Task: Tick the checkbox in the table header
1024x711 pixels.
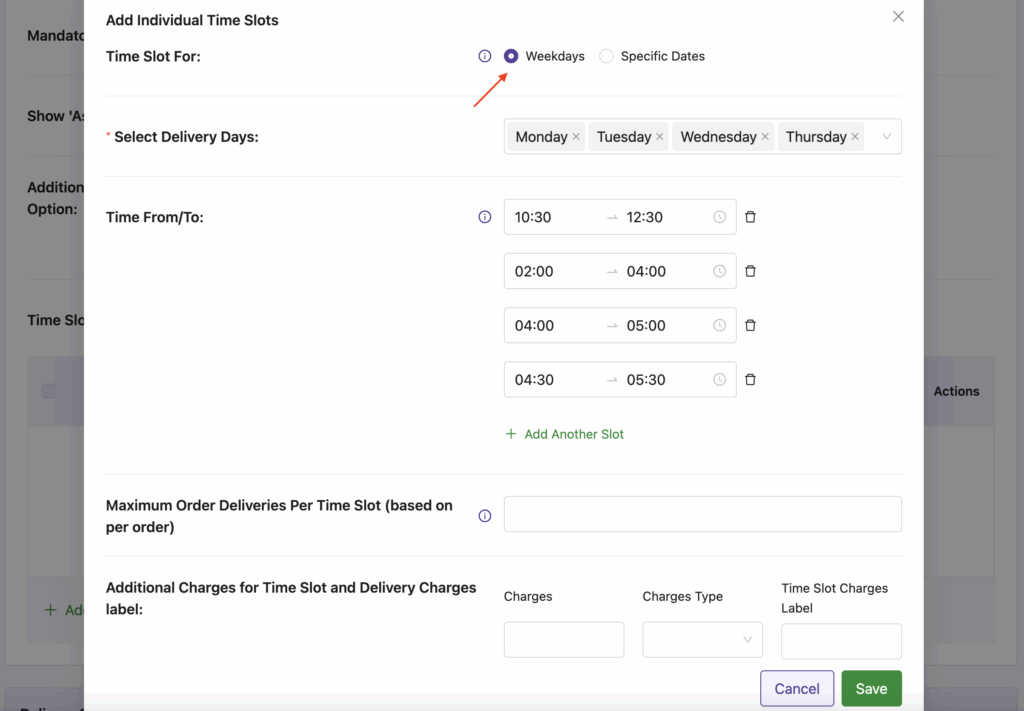Action: [49, 391]
